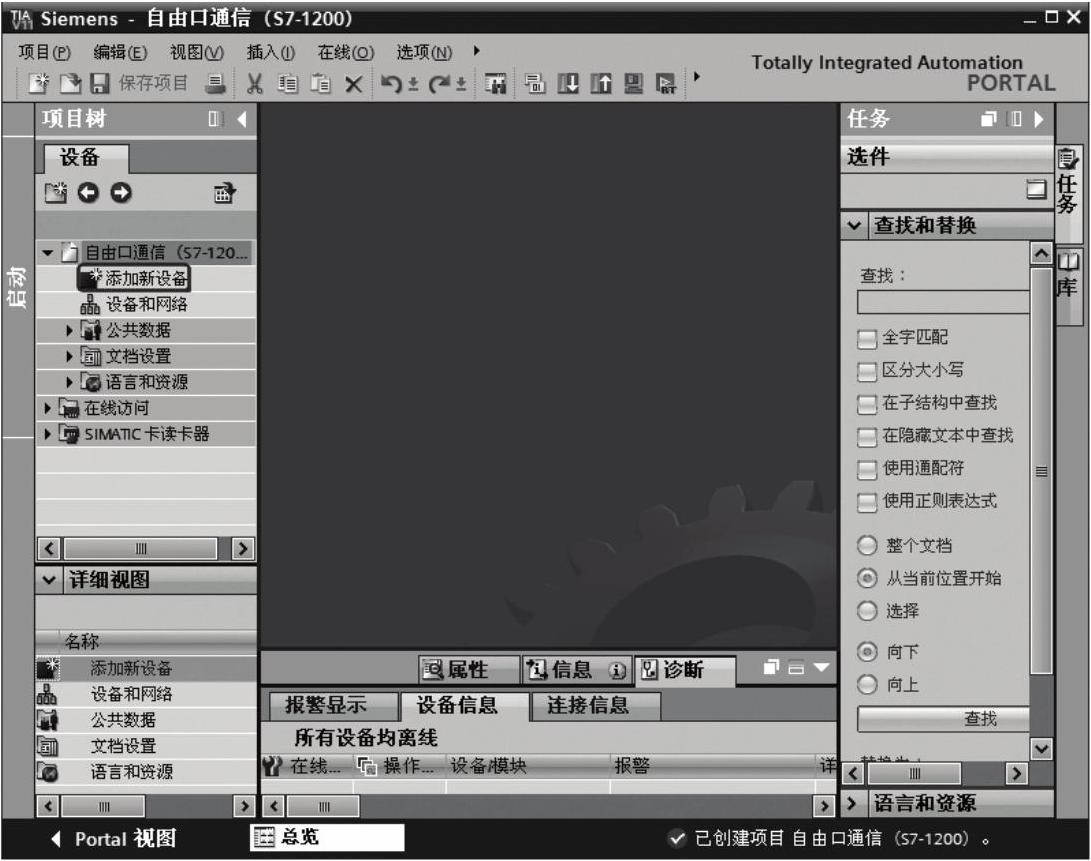Enable the 使用通配符 checkbox
Screen dimensions: 1091x861
click(x=867, y=470)
